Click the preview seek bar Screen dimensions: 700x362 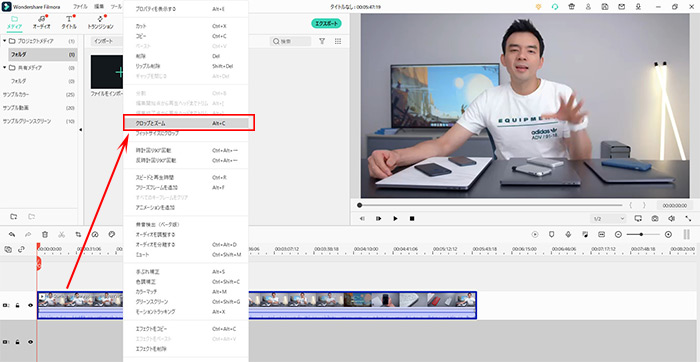(x=490, y=205)
